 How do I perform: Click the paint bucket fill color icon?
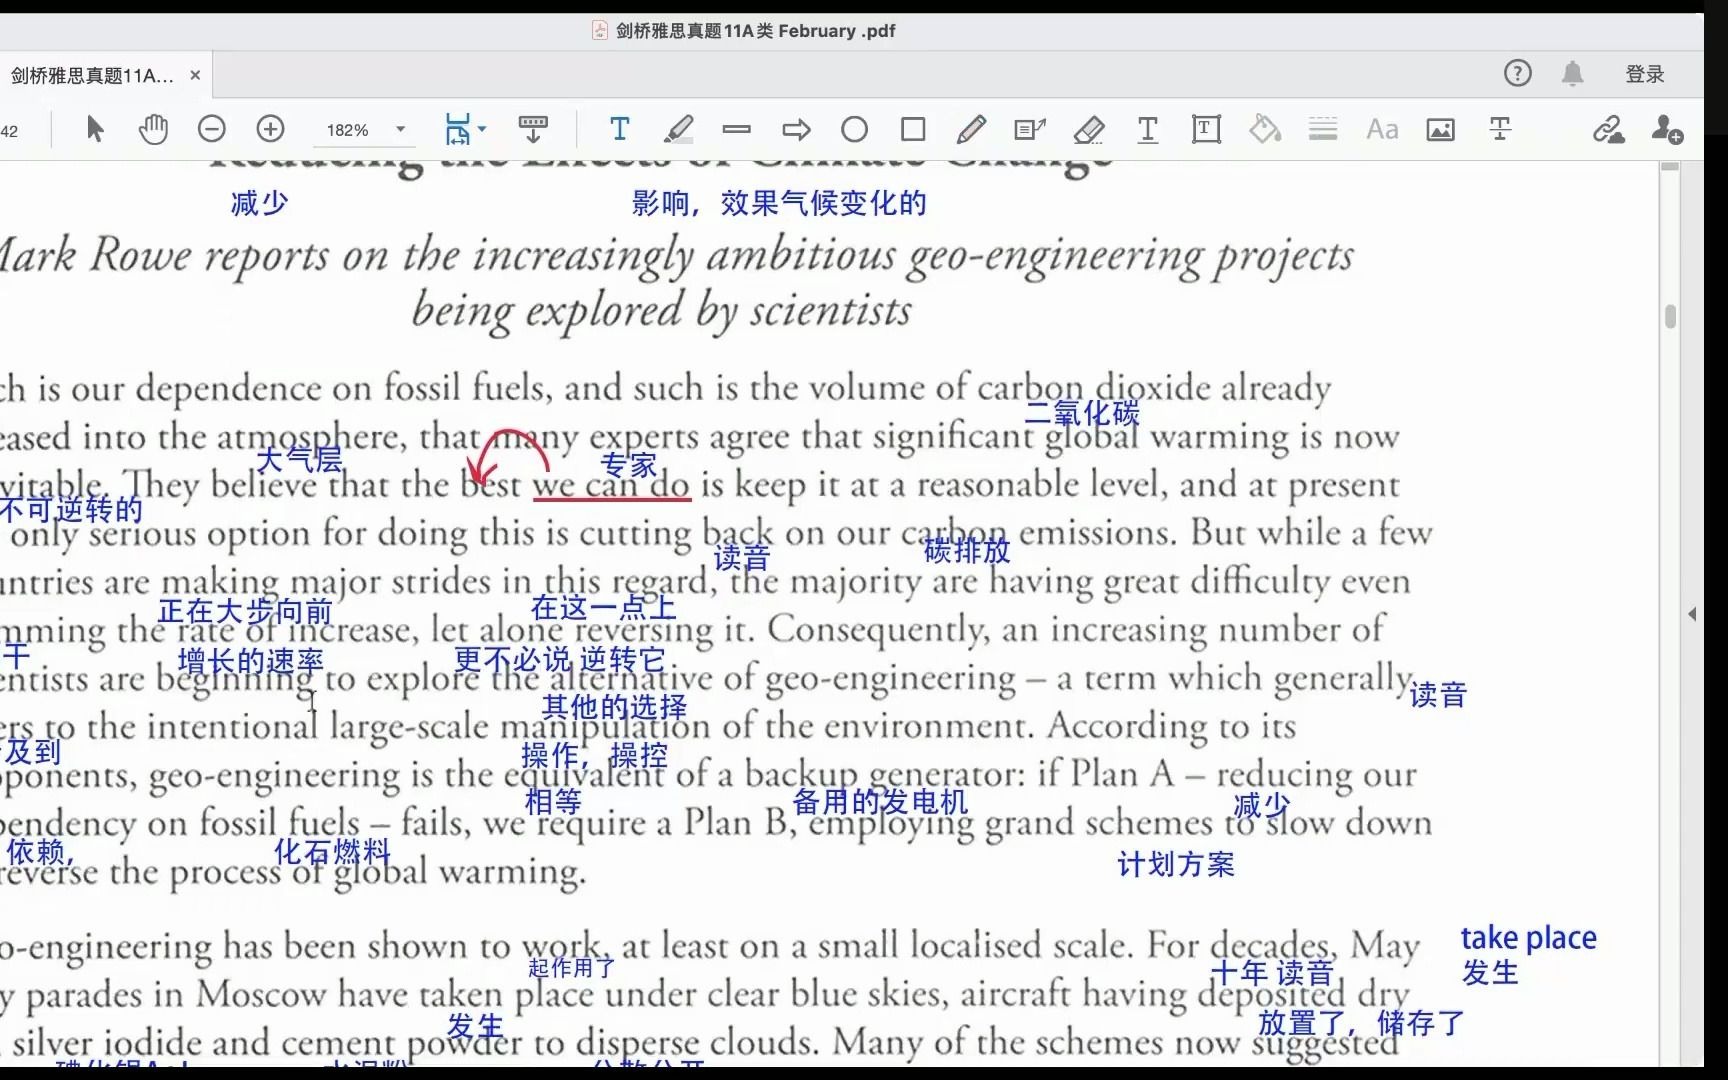point(1265,129)
